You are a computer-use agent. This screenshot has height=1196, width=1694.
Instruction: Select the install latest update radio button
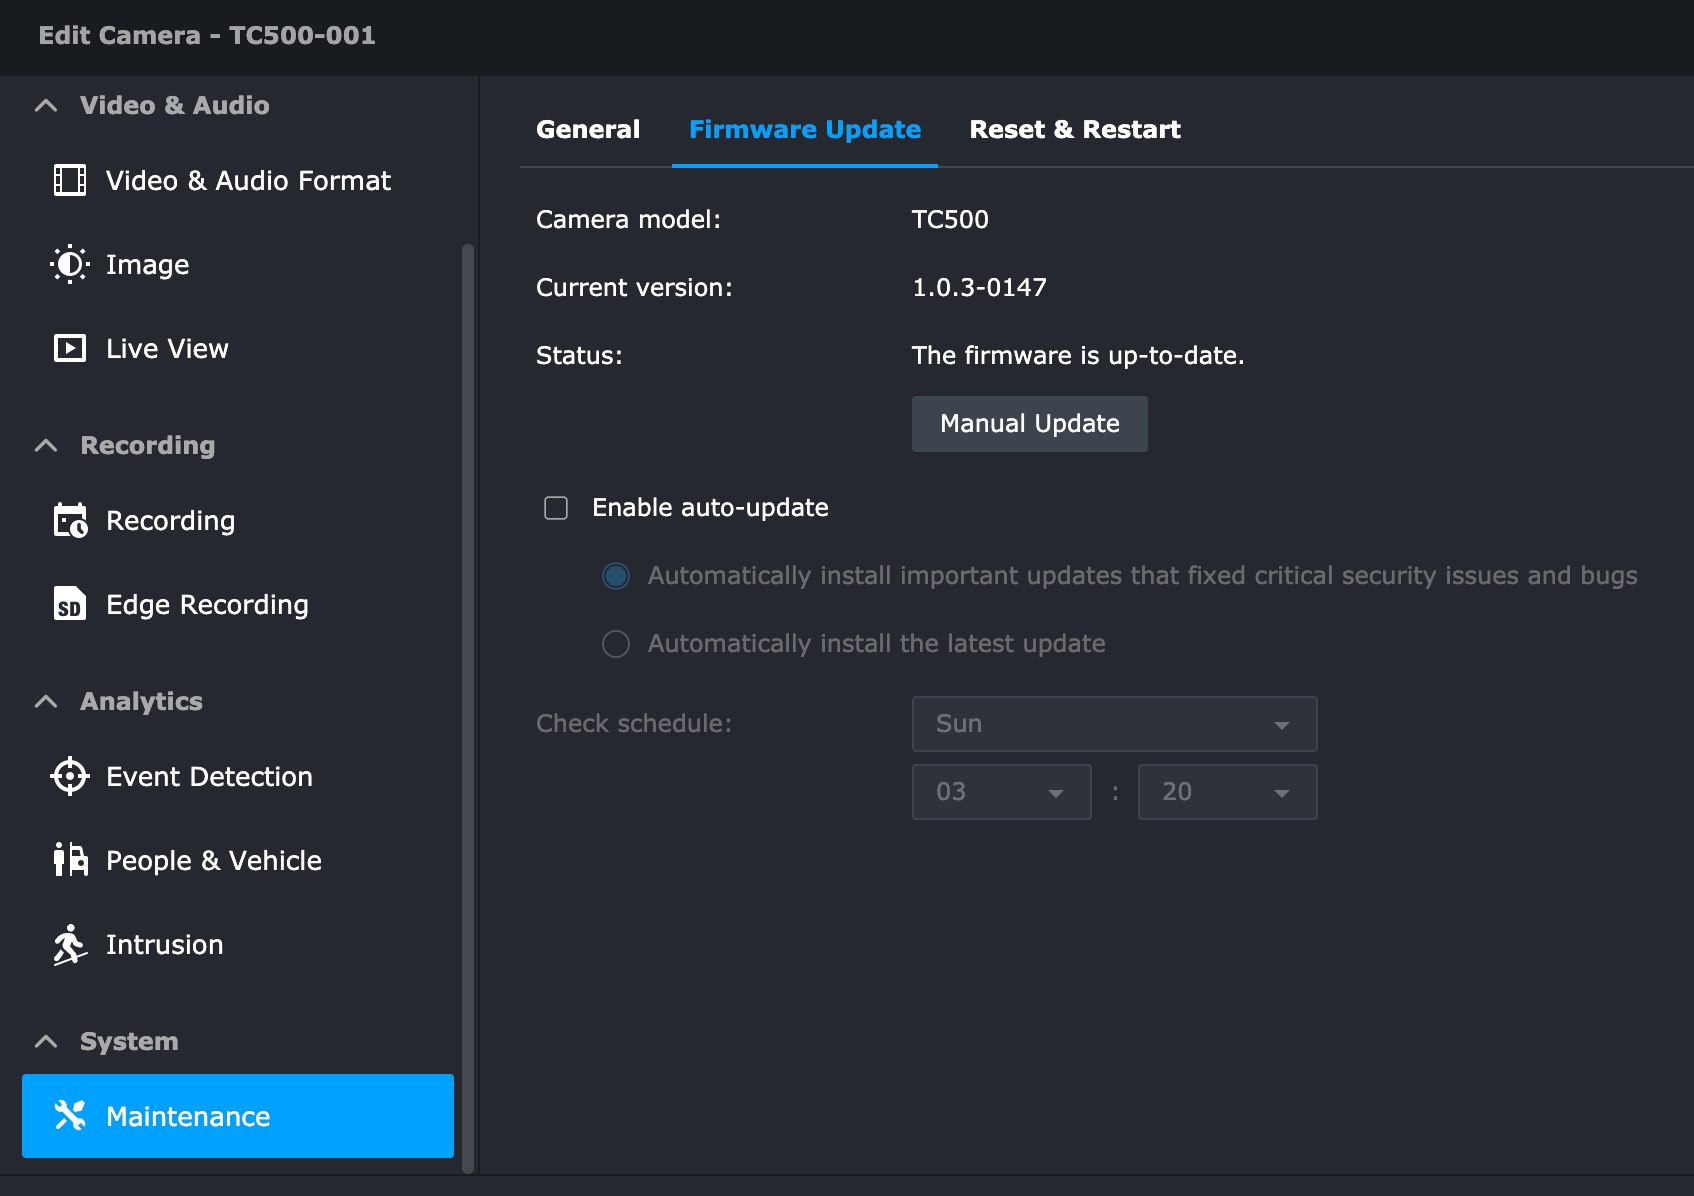click(616, 644)
